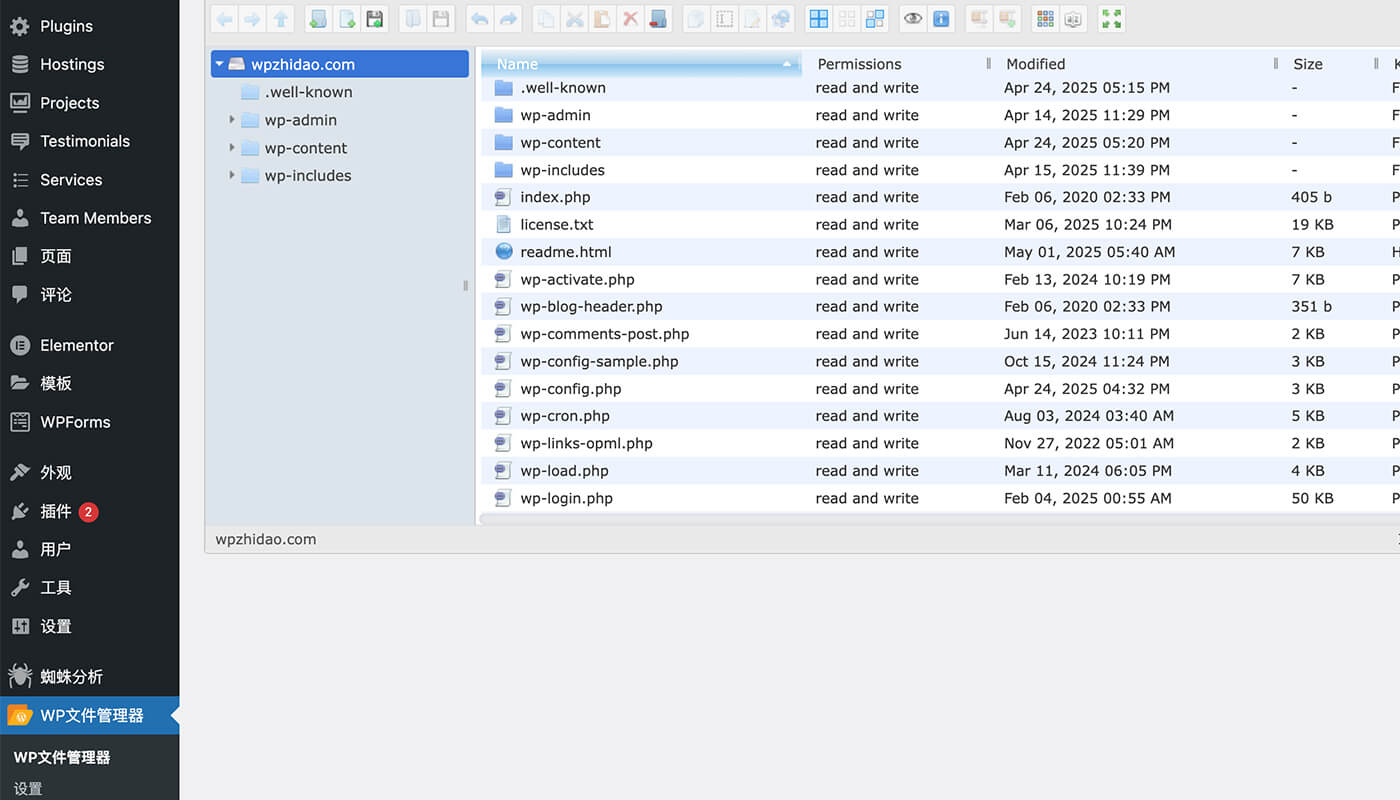Click the upload files floppy-disk icon
This screenshot has height=800, width=1400.
pos(375,18)
